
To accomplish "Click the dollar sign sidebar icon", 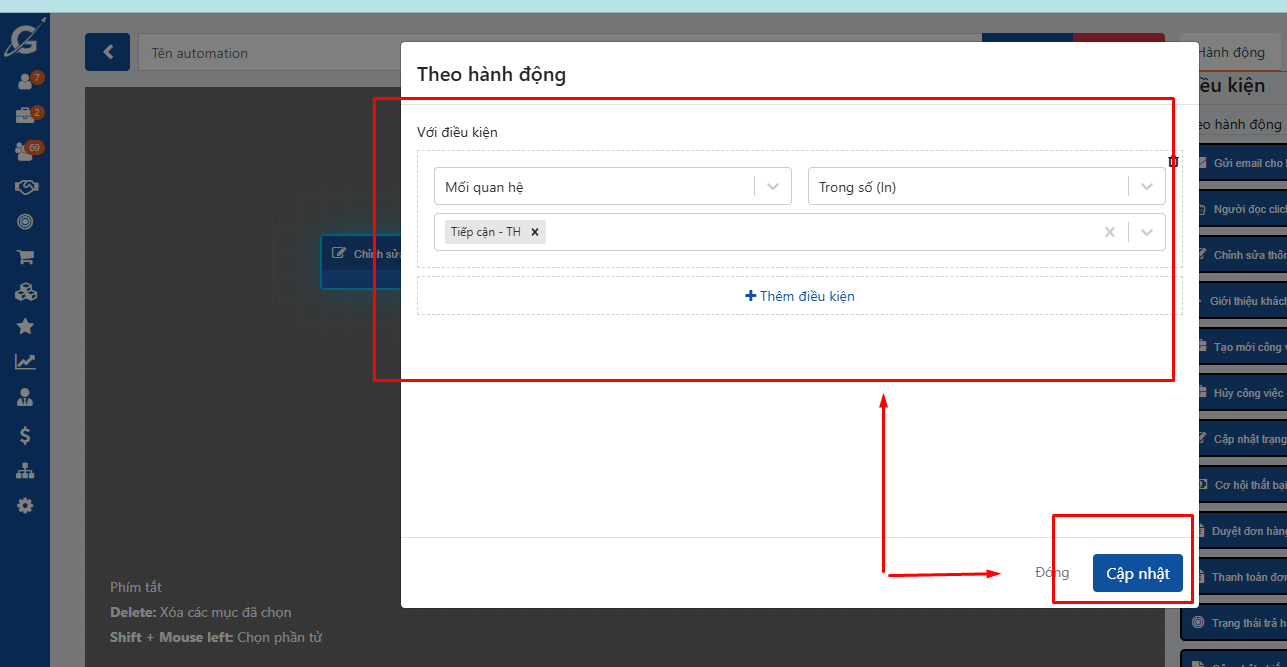I will tap(25, 435).
